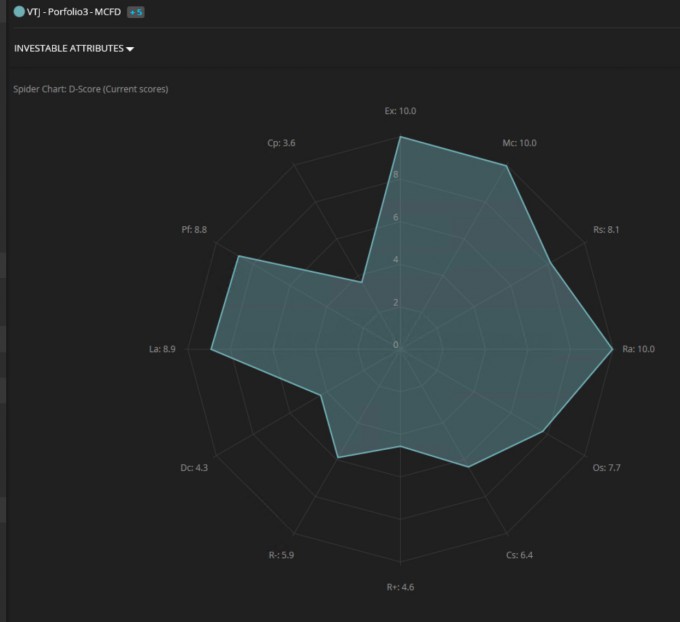The width and height of the screenshot is (680, 622).
Task: Select the VTJ - Porfolio3 - MCFD label
Action: pos(74,12)
